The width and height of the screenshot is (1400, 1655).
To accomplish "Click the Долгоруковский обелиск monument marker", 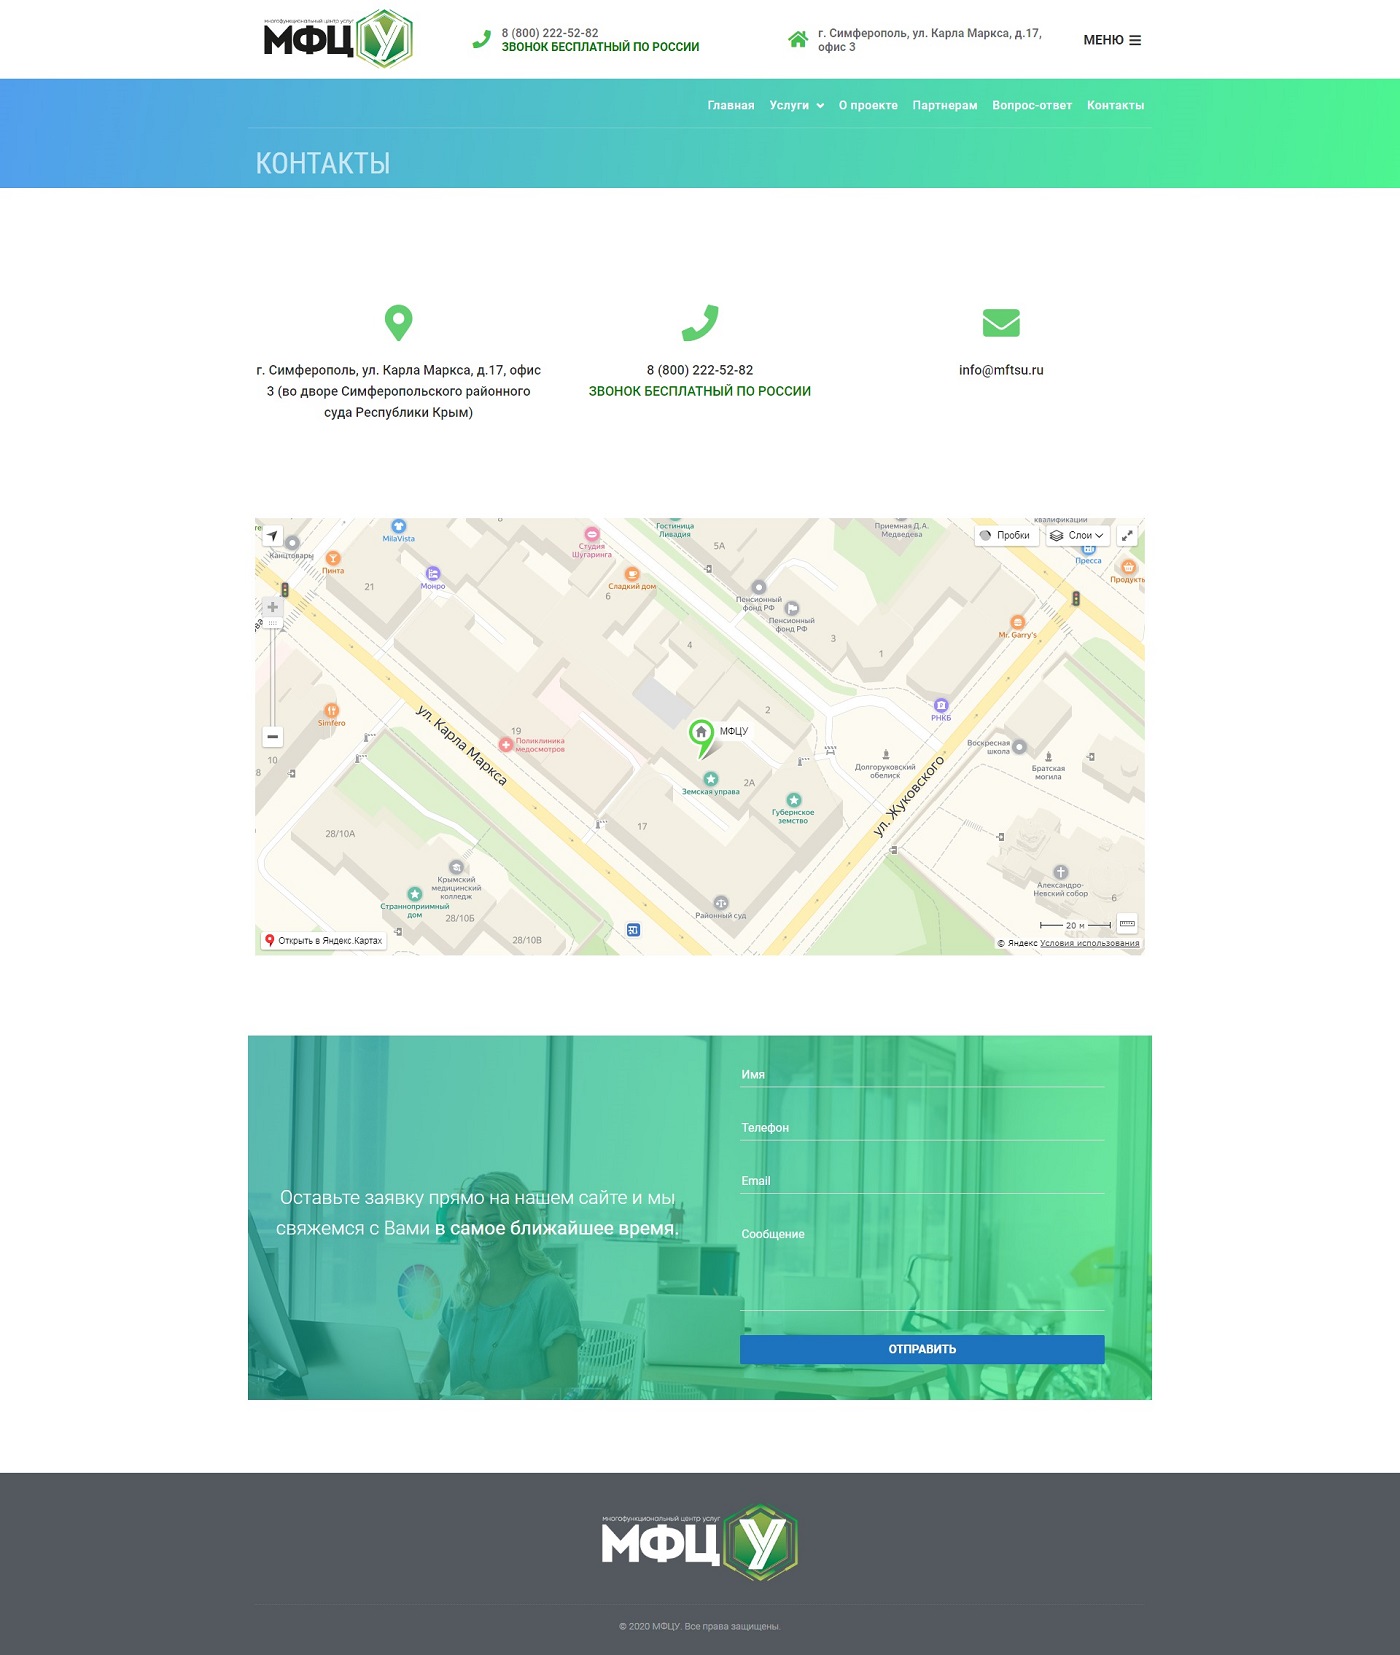I will pyautogui.click(x=885, y=755).
